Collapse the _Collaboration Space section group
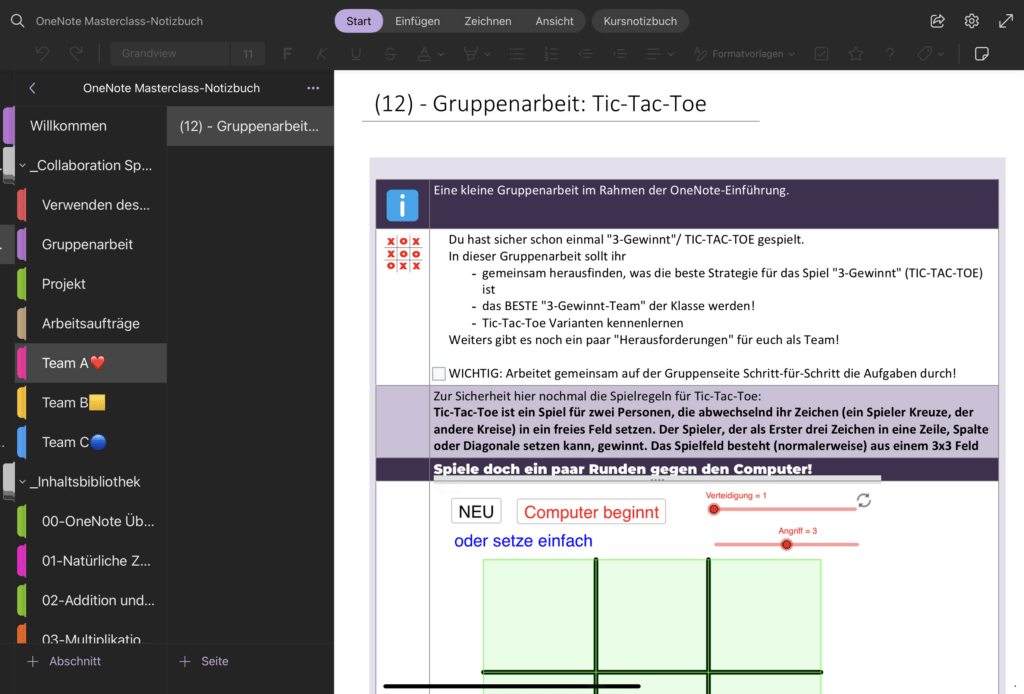1024x694 pixels. point(22,166)
